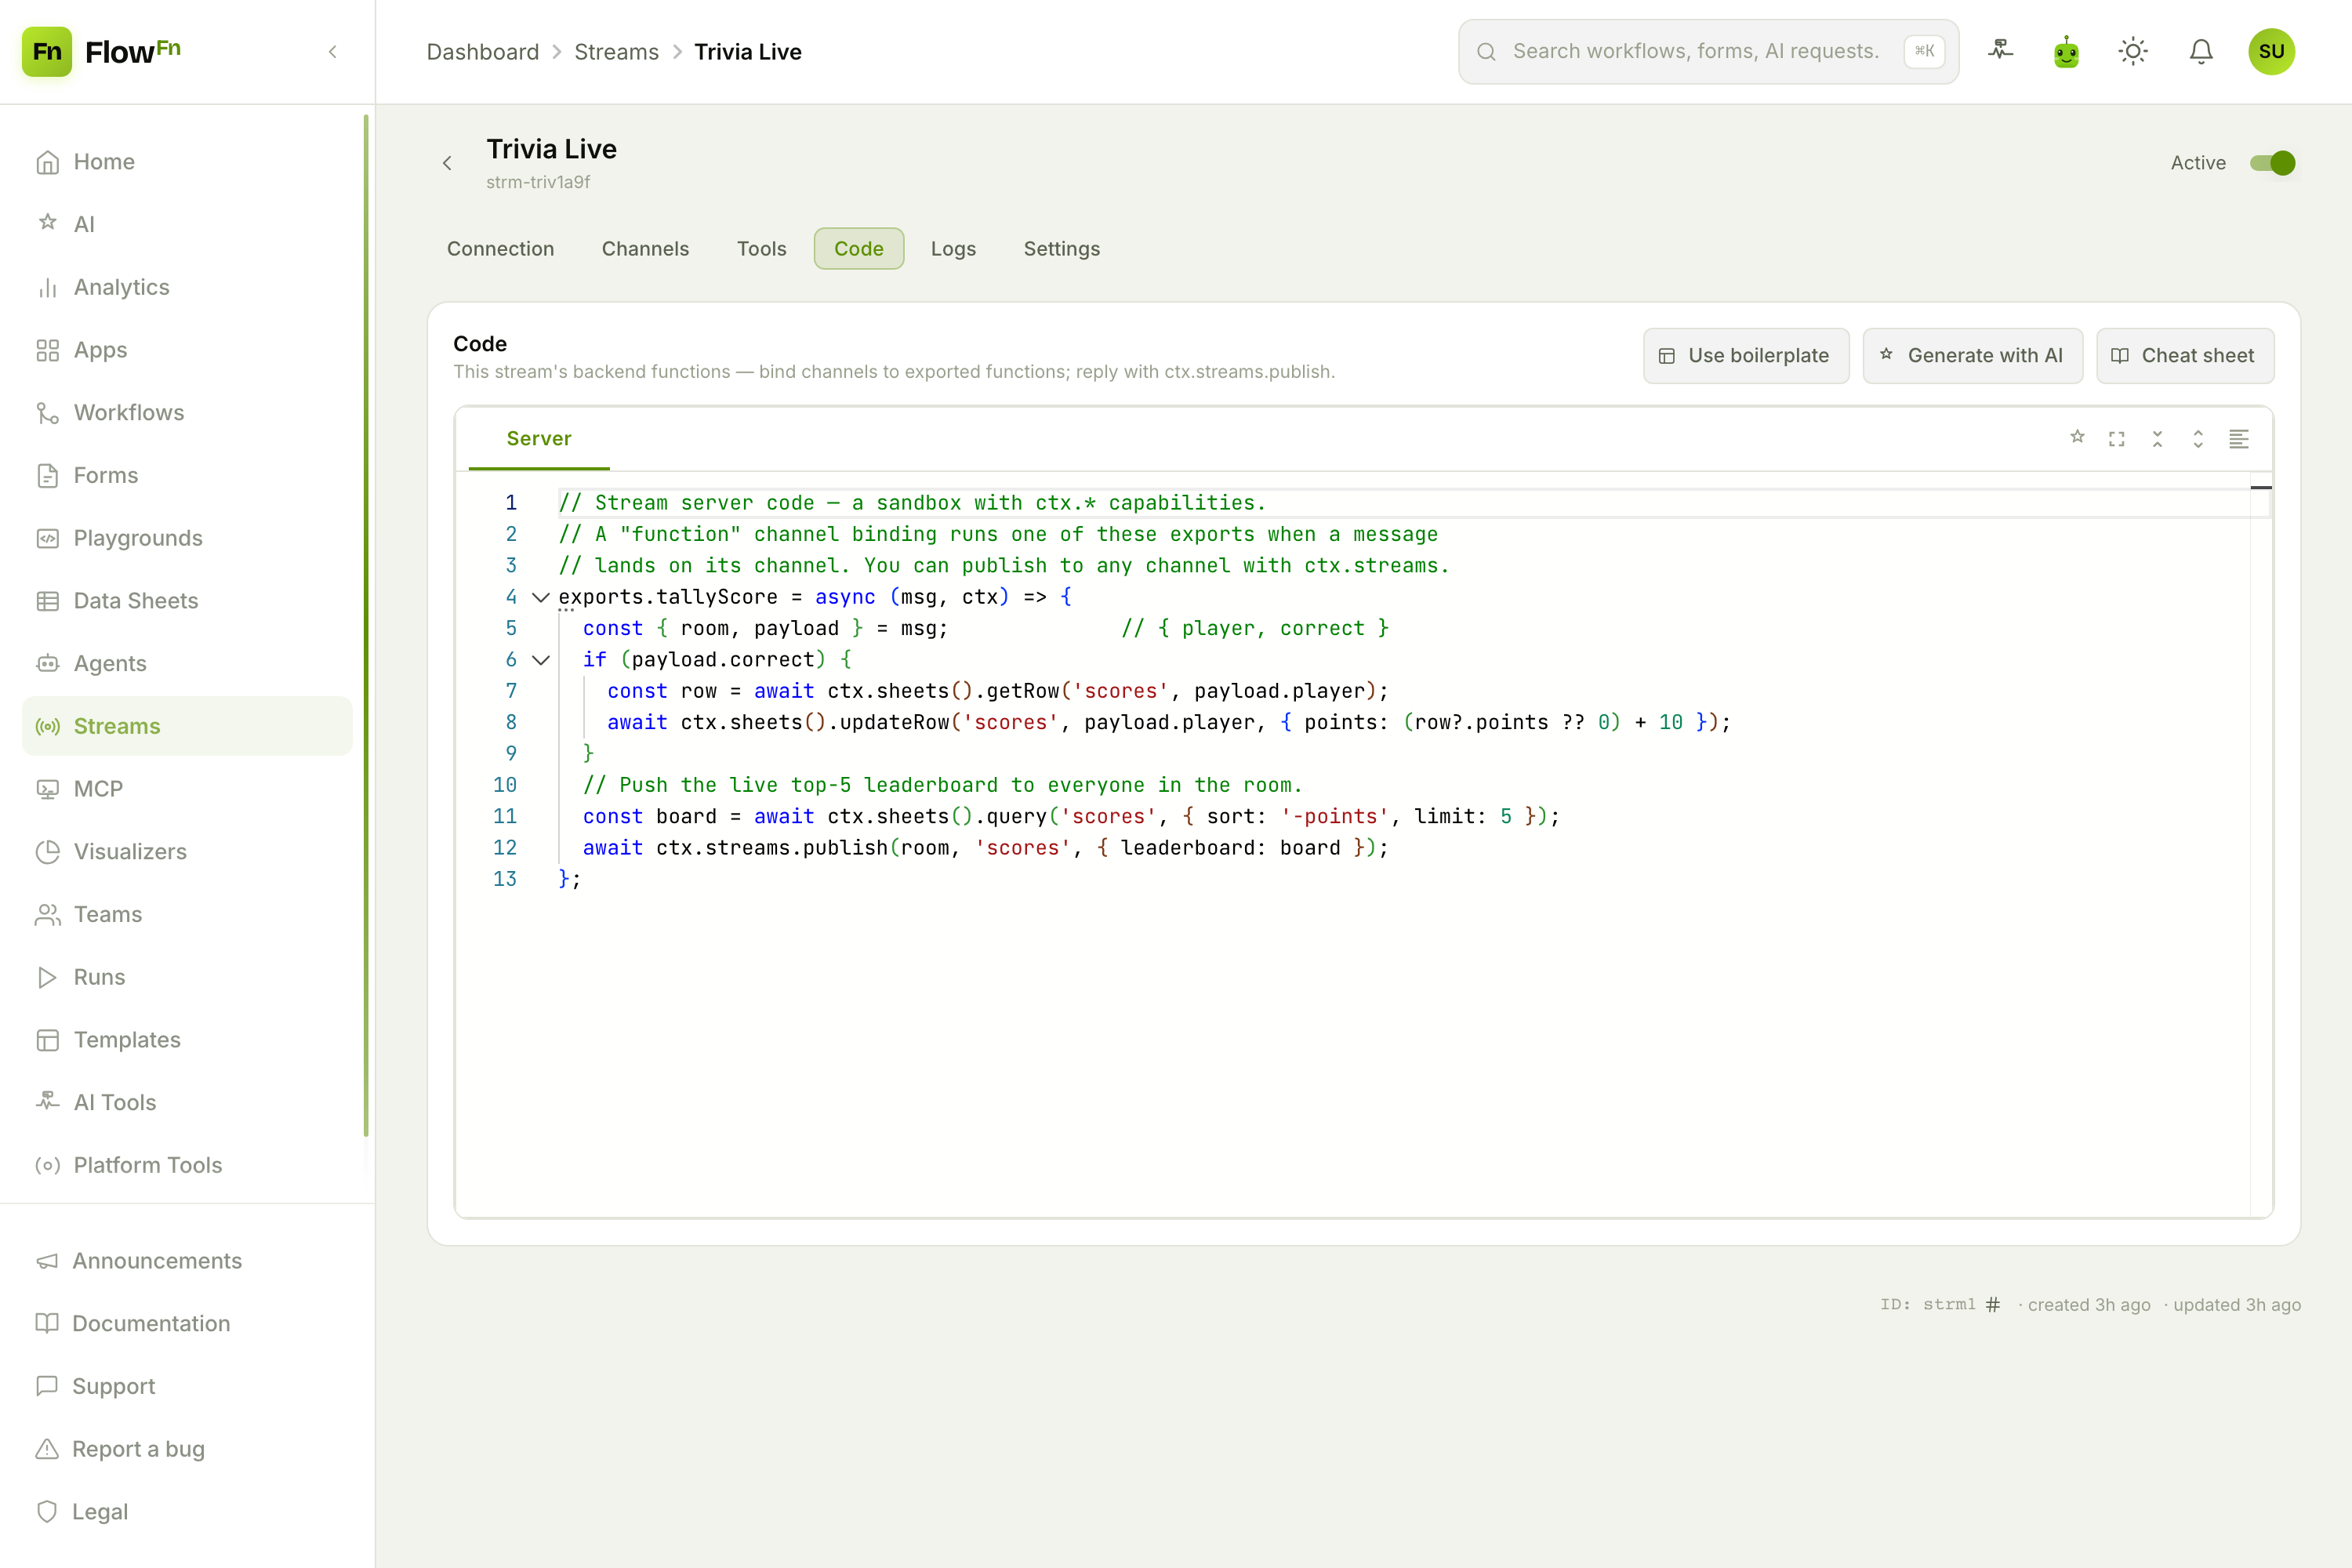Click Report a bug

pos(187,1449)
